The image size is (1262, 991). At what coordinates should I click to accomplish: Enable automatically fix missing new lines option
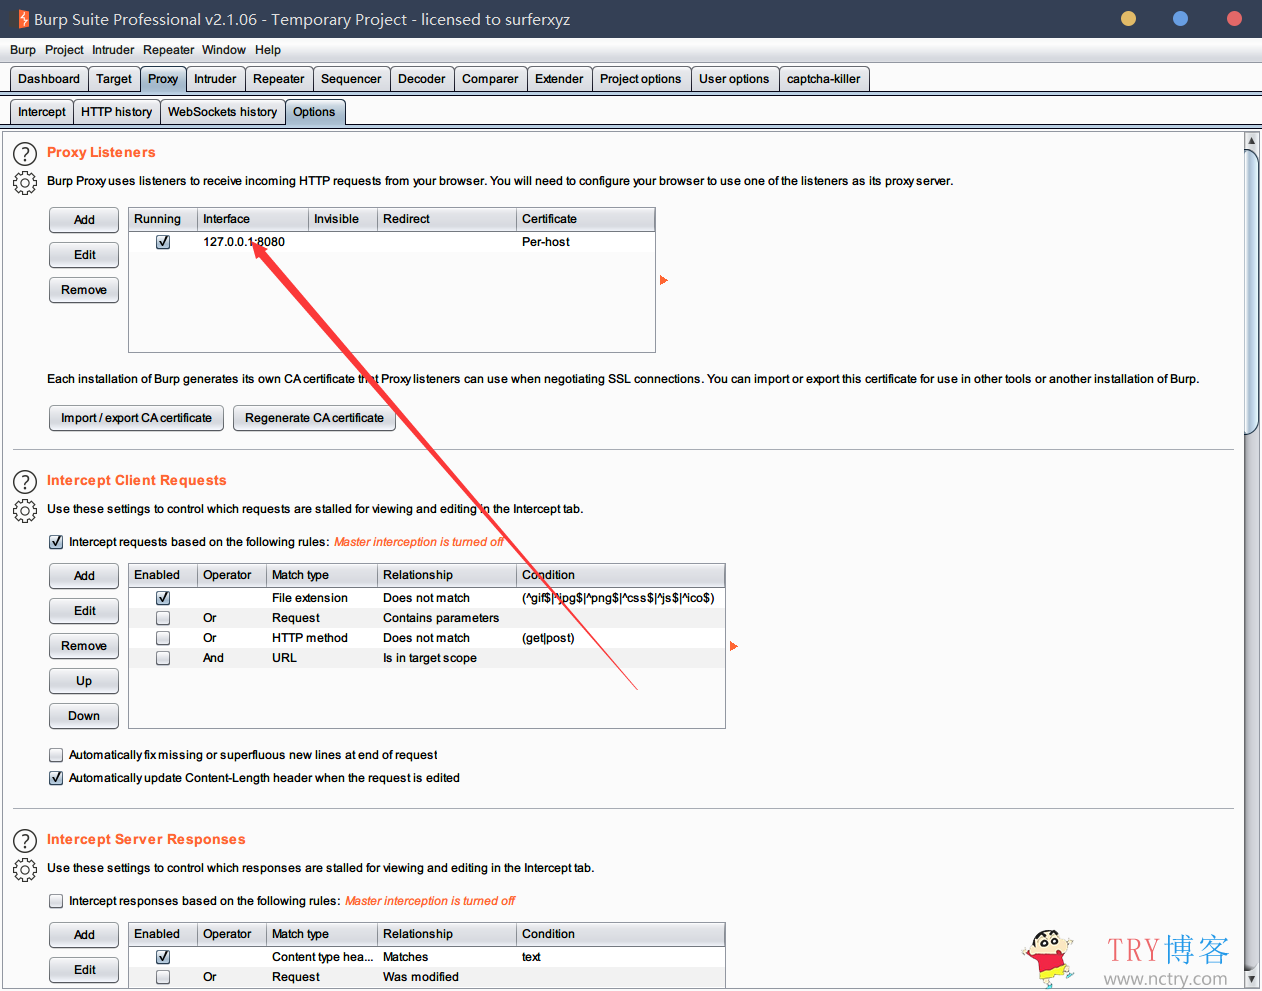56,755
